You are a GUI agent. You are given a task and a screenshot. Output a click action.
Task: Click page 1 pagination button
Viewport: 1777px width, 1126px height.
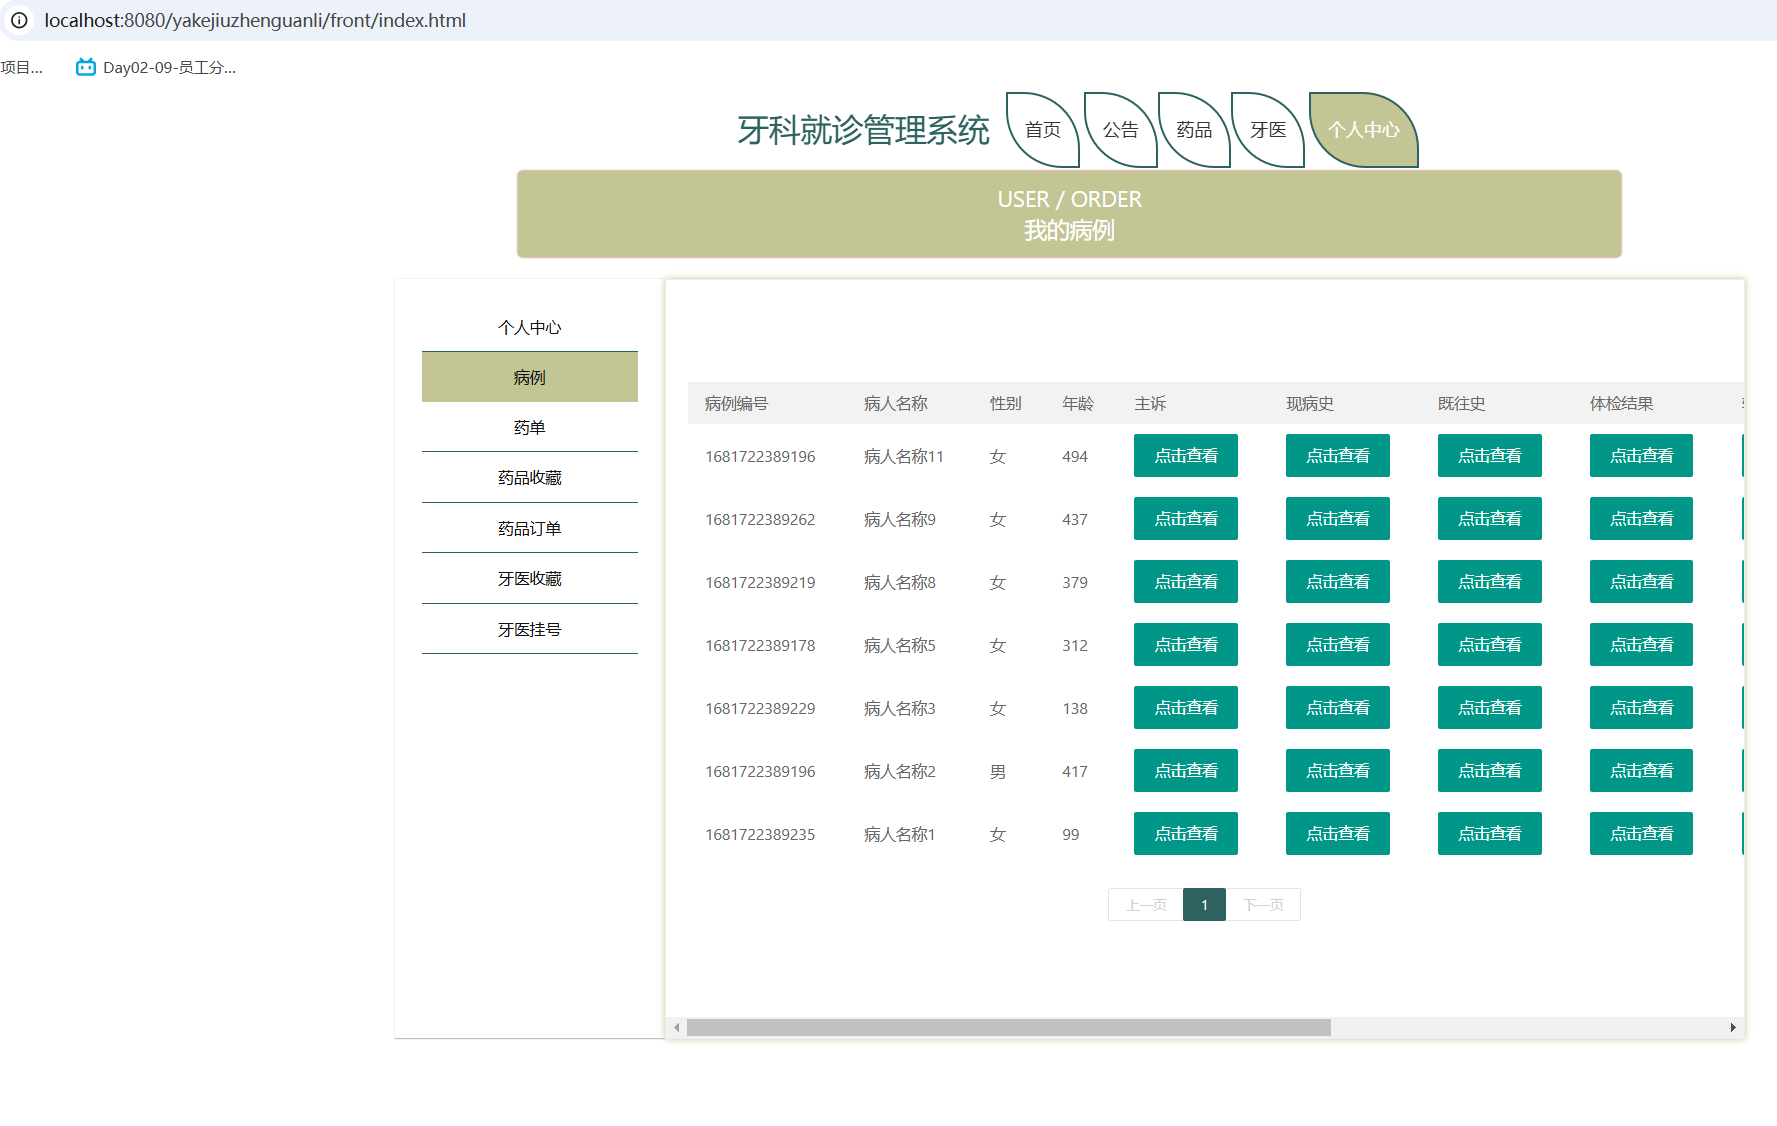click(x=1204, y=905)
